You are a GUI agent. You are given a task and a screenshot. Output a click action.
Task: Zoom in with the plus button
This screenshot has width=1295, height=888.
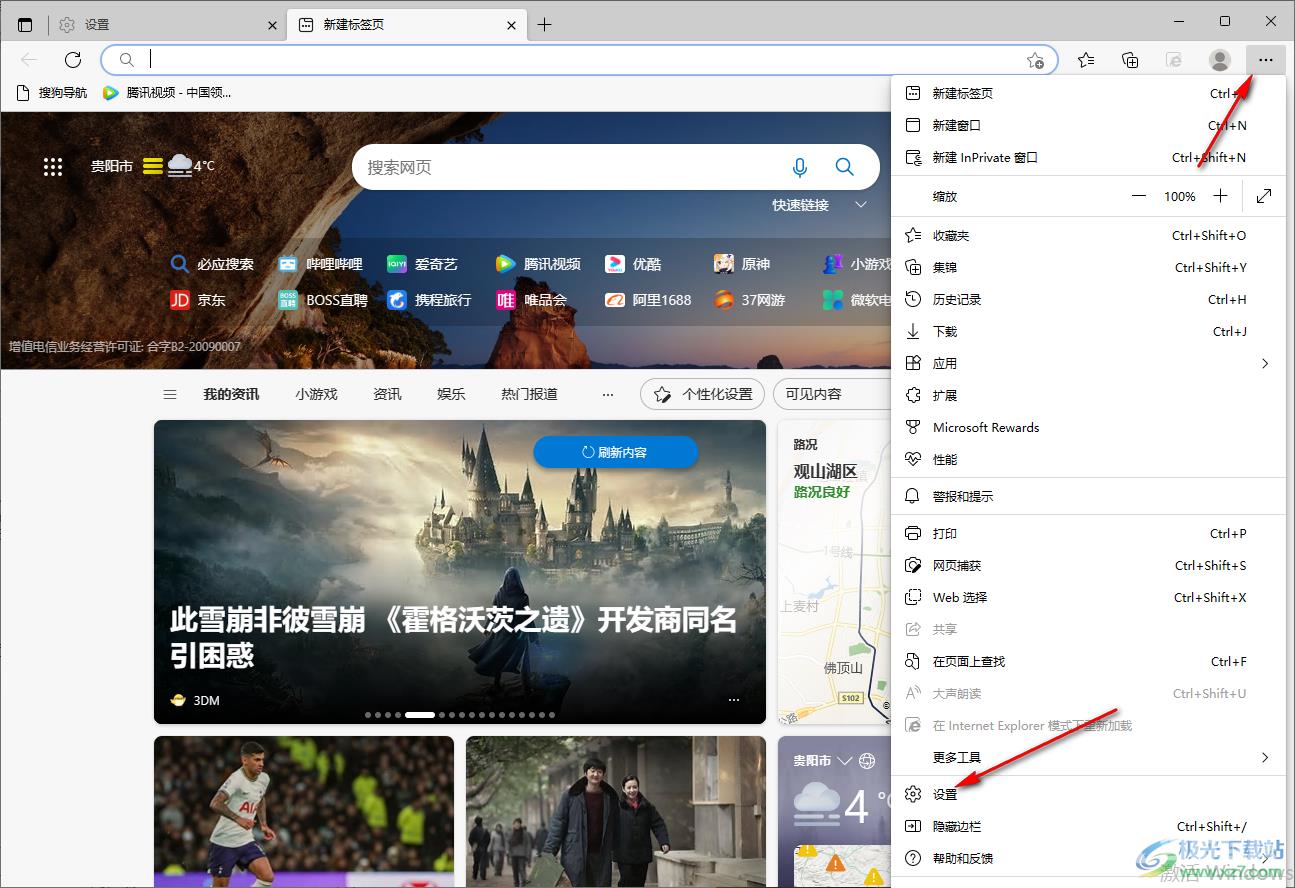tap(1220, 196)
